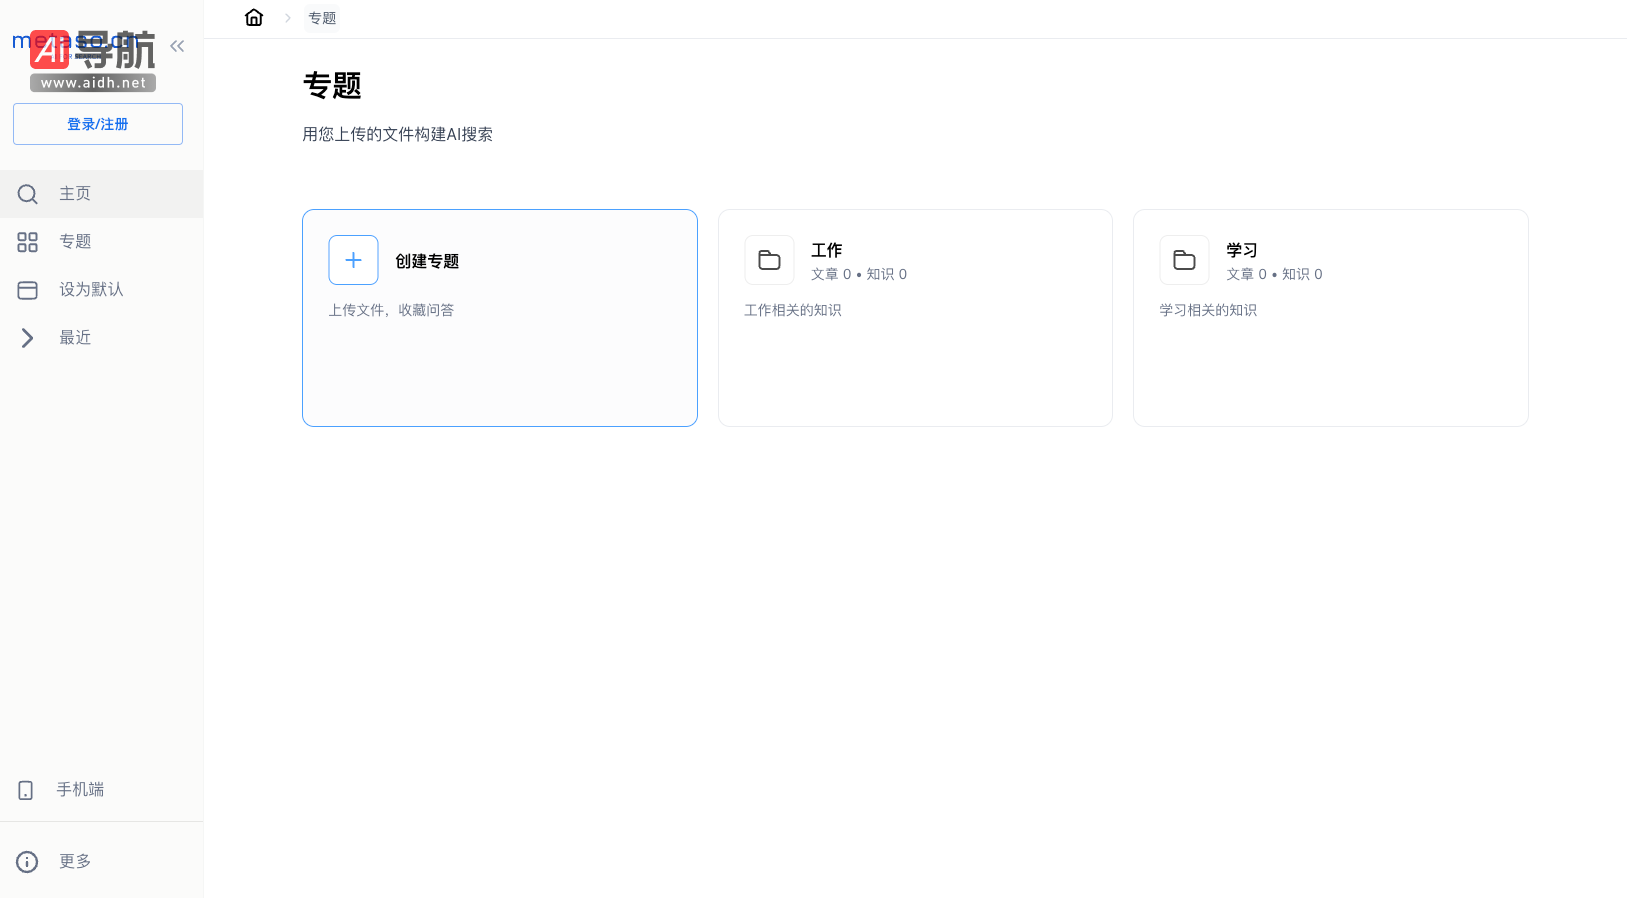Select 专题 in the sidebar menu
Screen dimensions: 1628x898
click(75, 242)
